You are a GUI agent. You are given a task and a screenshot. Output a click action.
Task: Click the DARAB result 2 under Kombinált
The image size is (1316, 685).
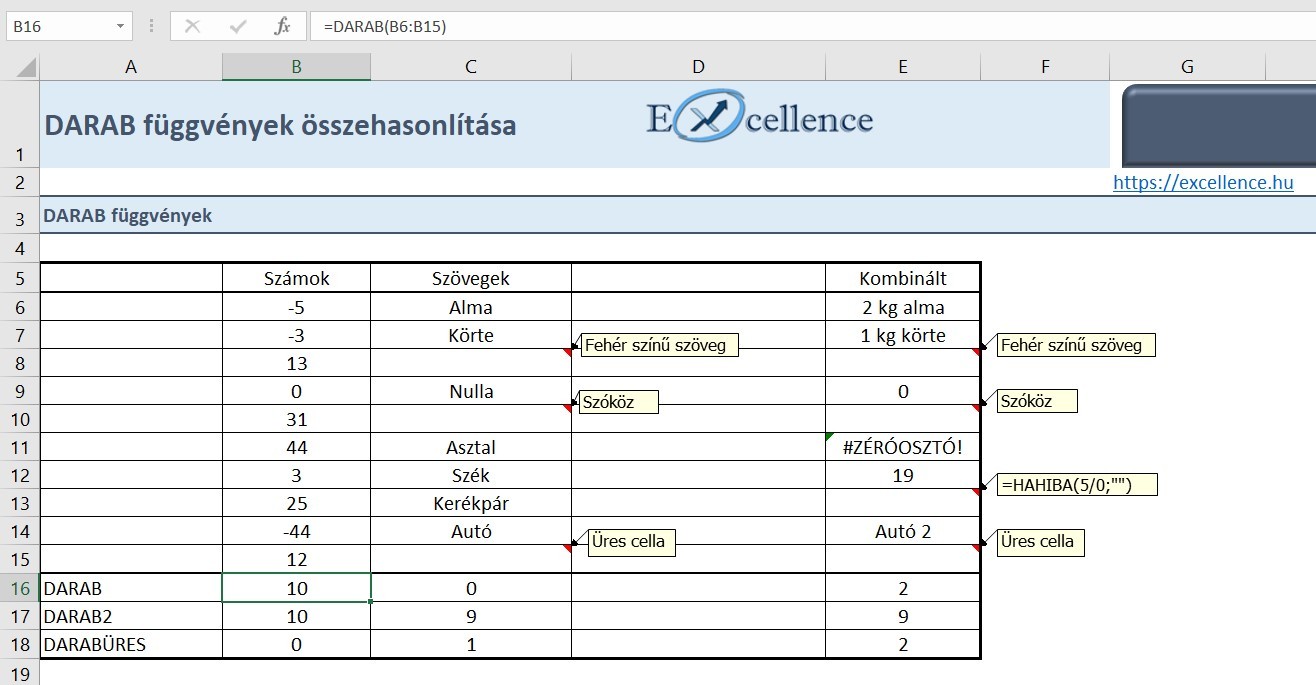903,588
